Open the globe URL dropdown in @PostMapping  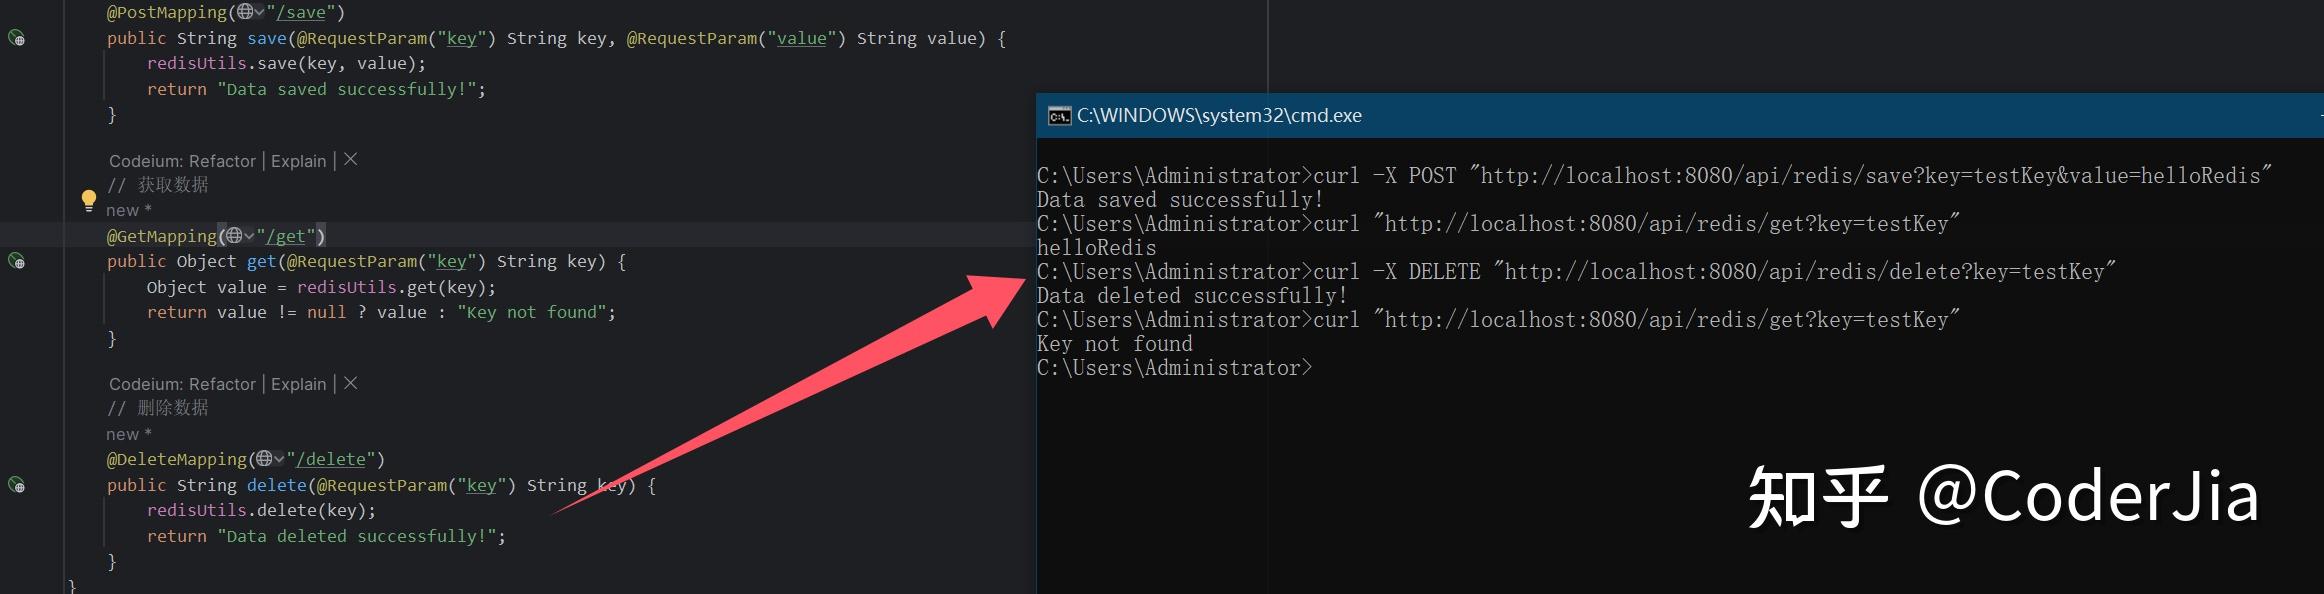250,12
